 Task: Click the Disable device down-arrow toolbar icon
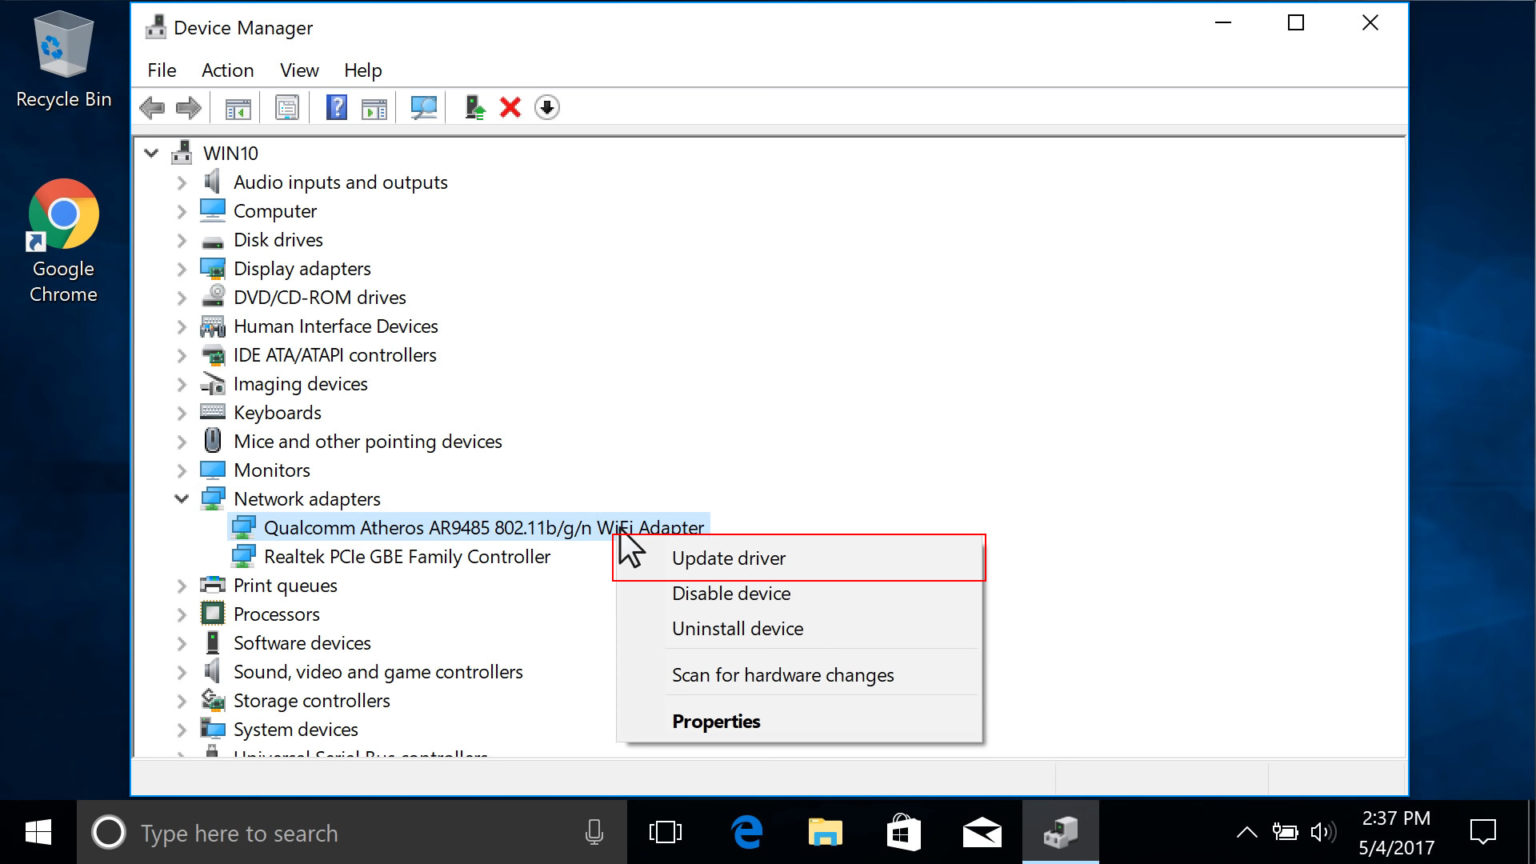[547, 107]
